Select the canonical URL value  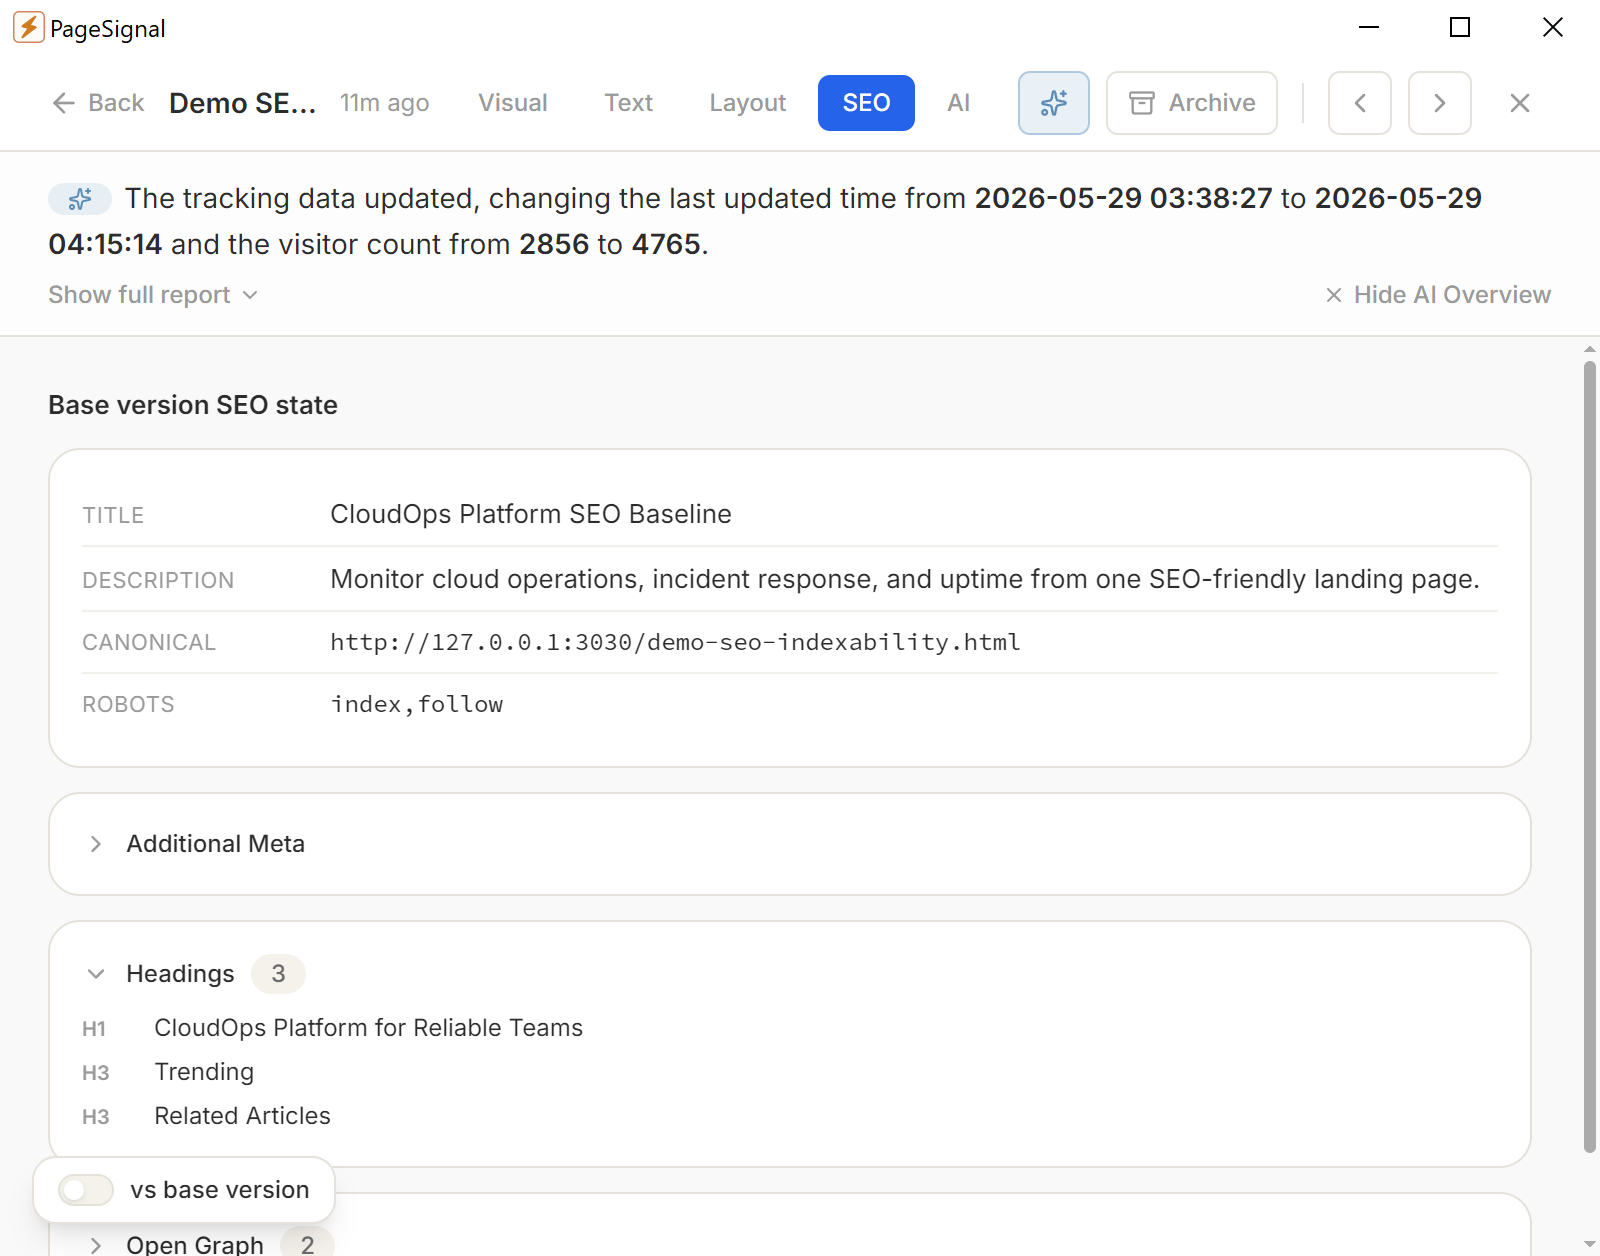coord(675,642)
